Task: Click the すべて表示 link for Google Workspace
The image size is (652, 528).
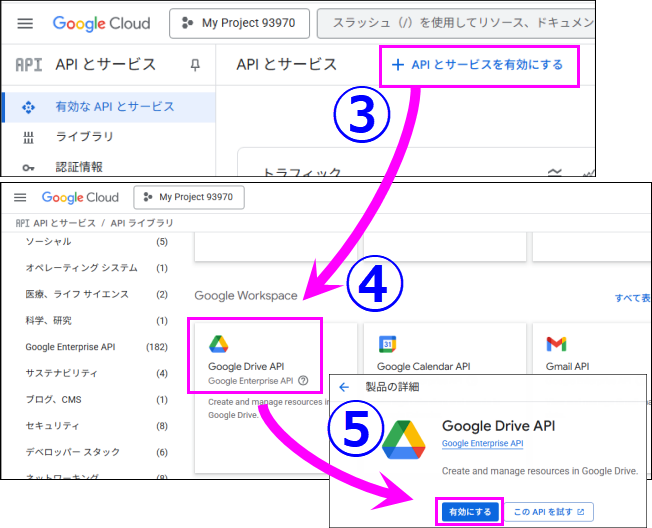Action: (x=632, y=298)
